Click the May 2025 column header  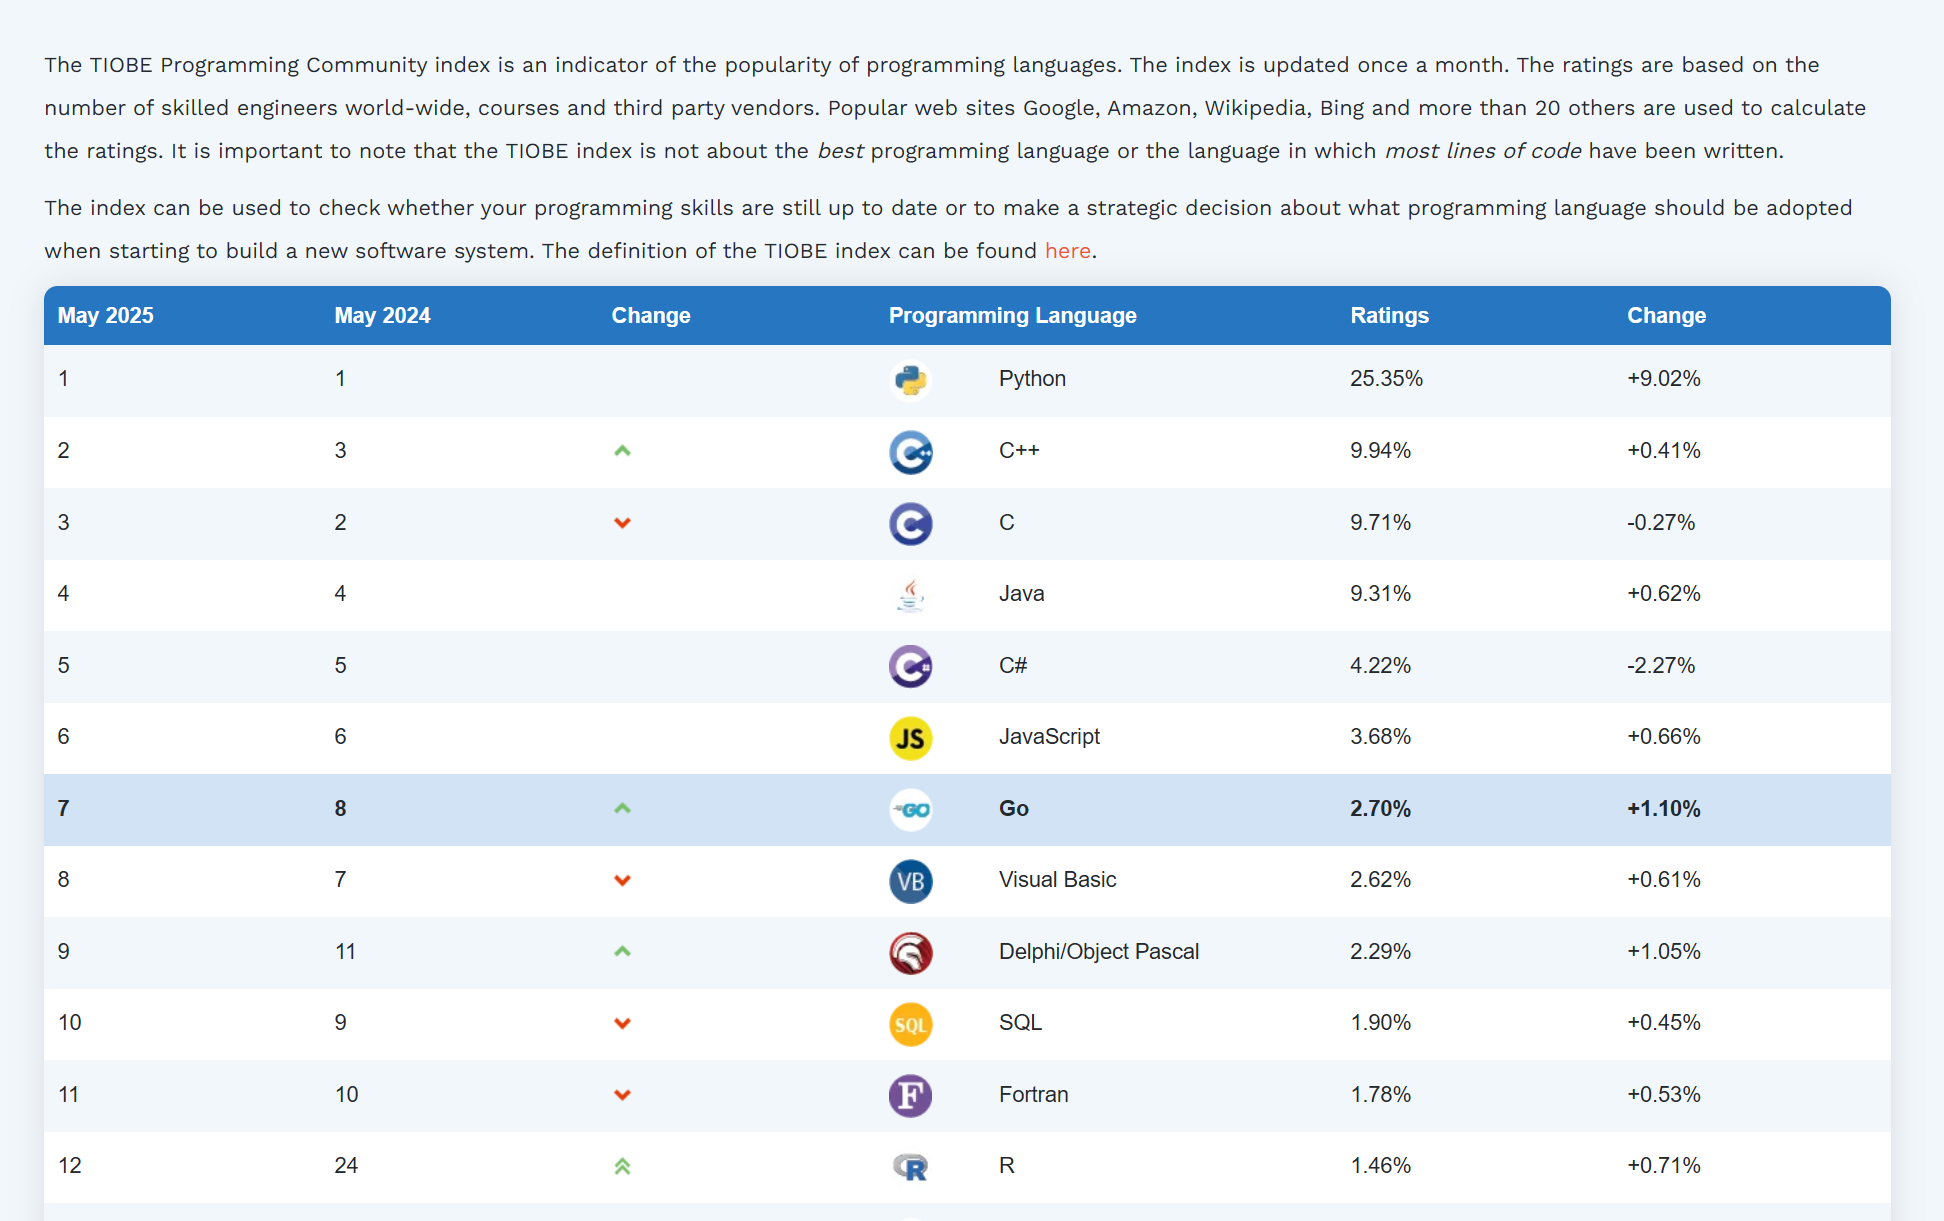(x=105, y=316)
